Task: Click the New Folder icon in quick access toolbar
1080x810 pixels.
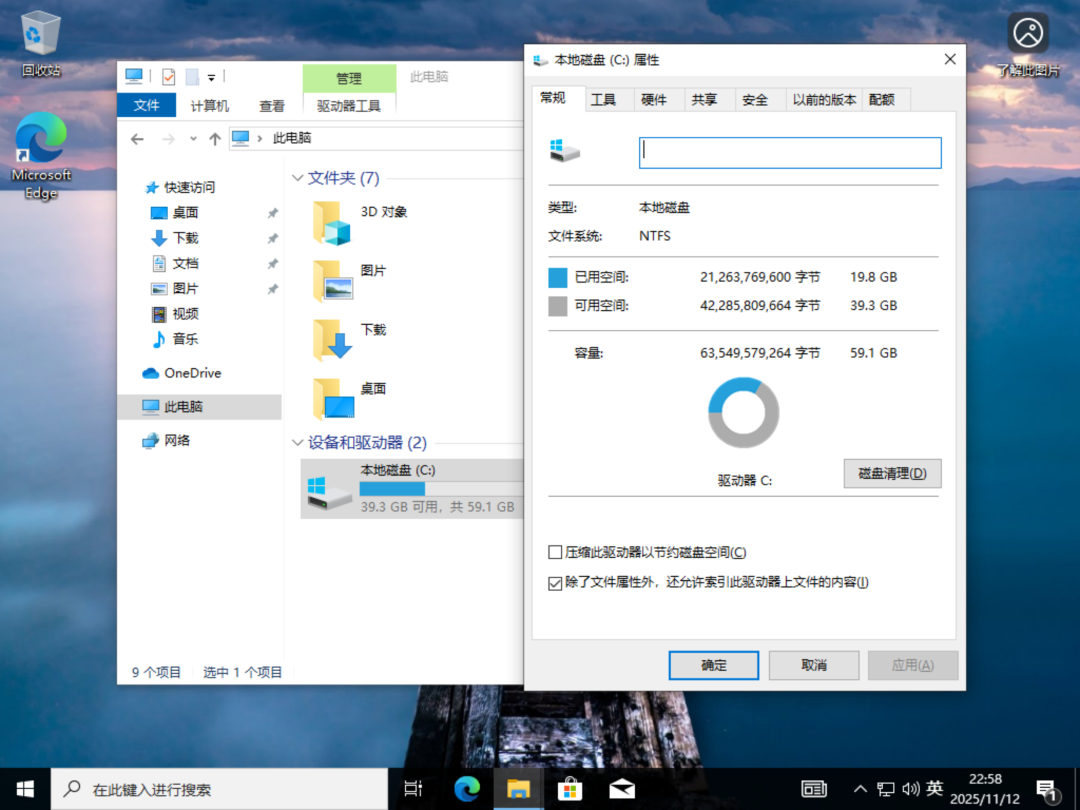Action: click(192, 76)
